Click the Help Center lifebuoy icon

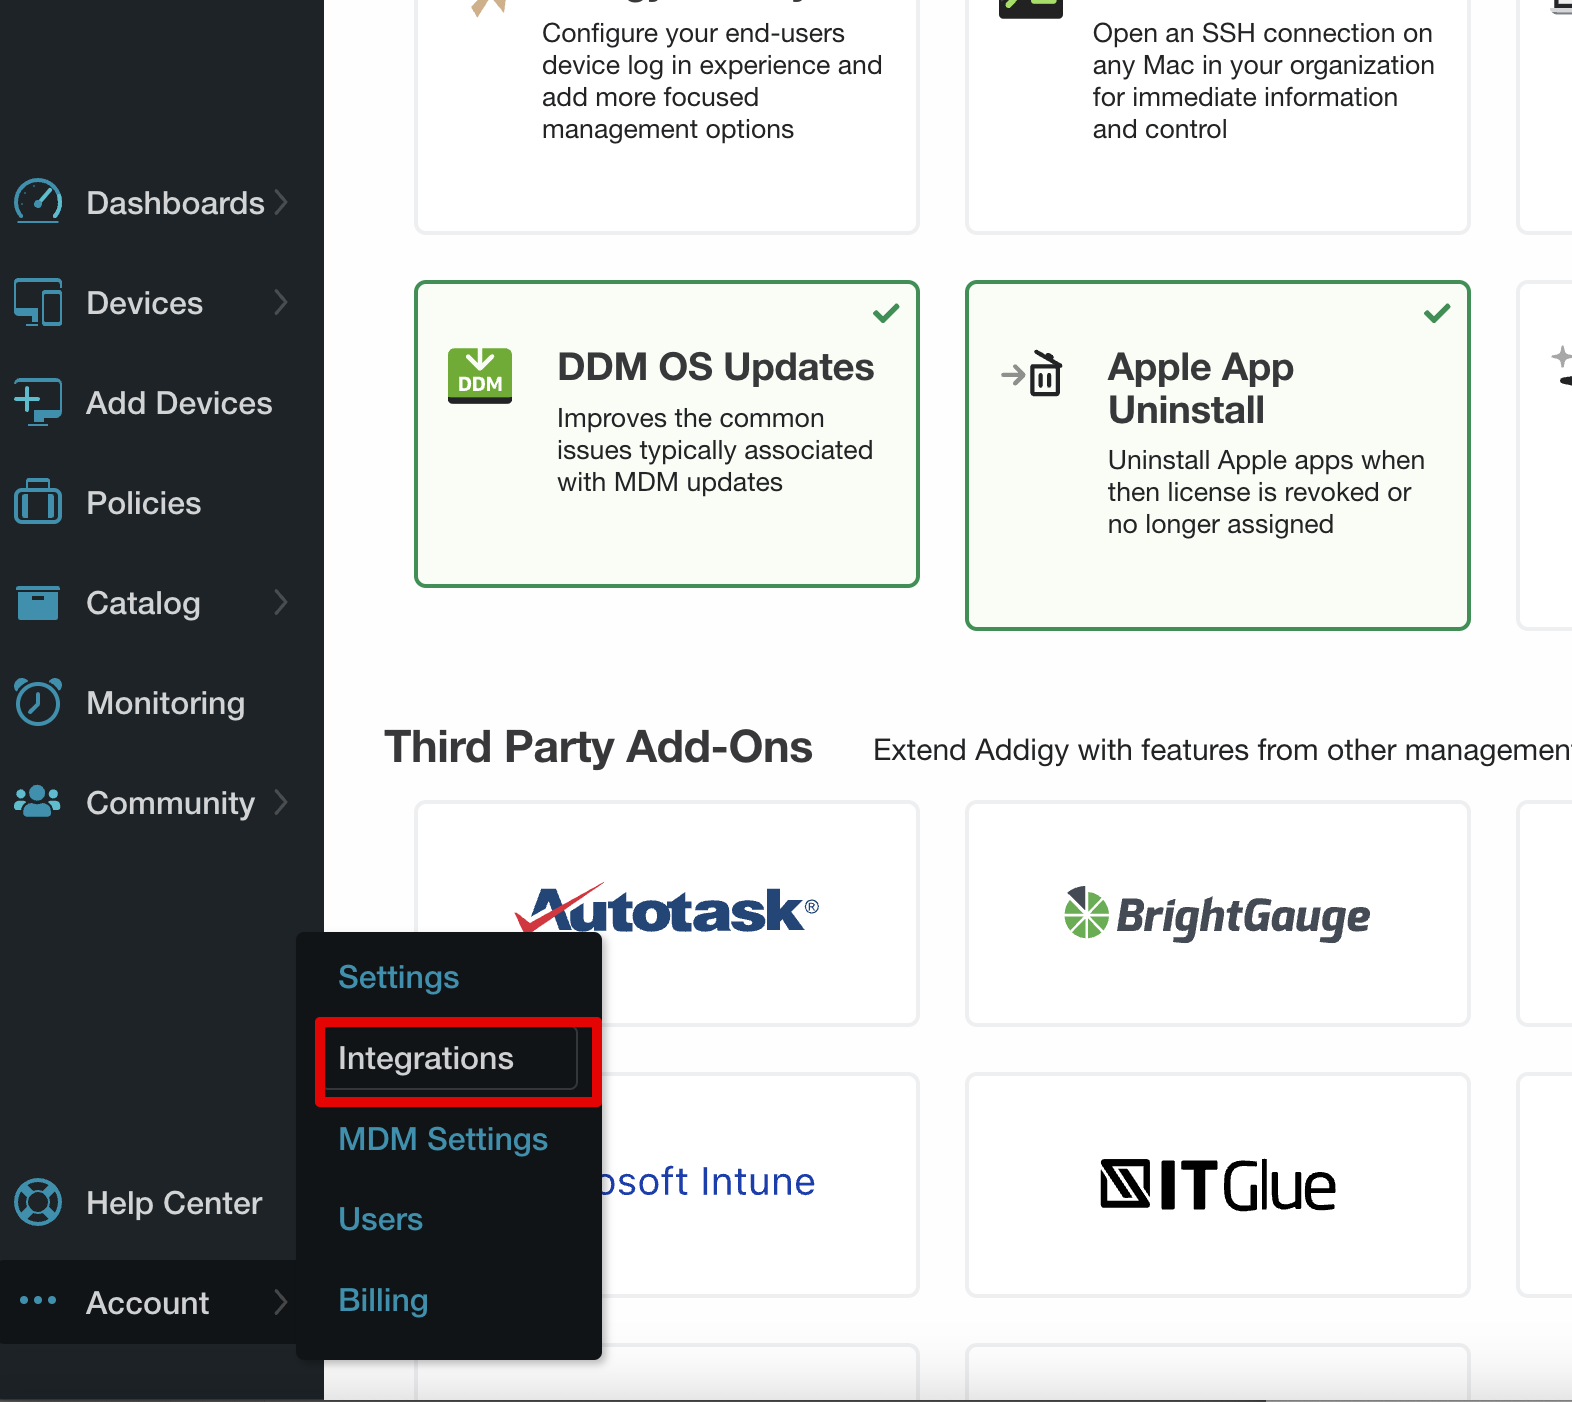pos(38,1202)
